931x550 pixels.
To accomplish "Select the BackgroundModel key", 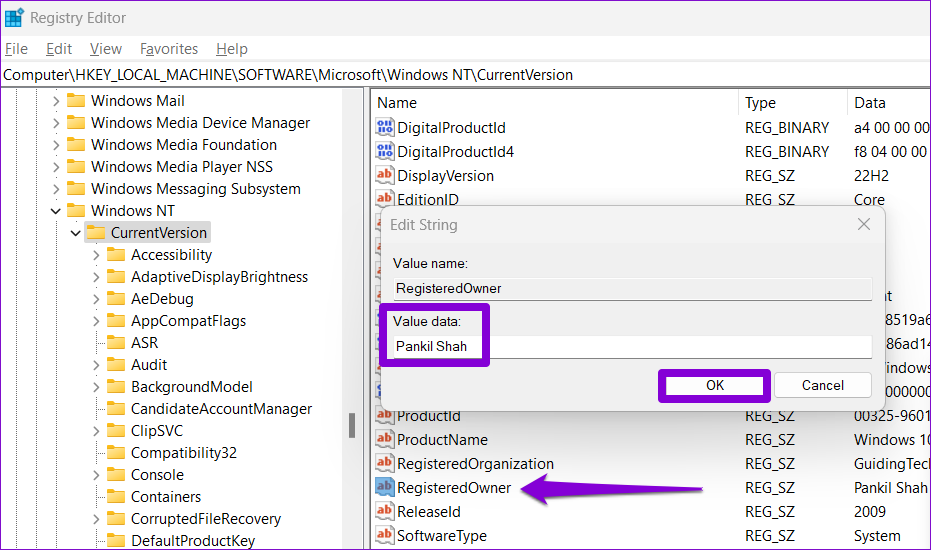I will pyautogui.click(x=191, y=387).
